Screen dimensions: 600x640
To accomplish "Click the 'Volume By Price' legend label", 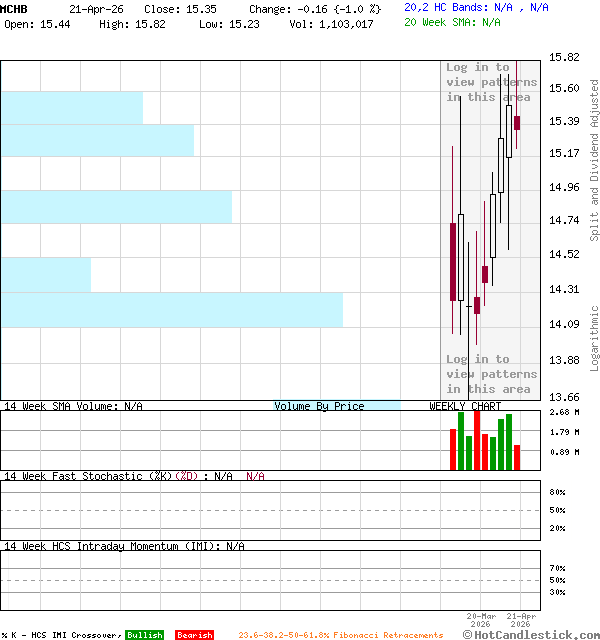I will pyautogui.click(x=319, y=406).
